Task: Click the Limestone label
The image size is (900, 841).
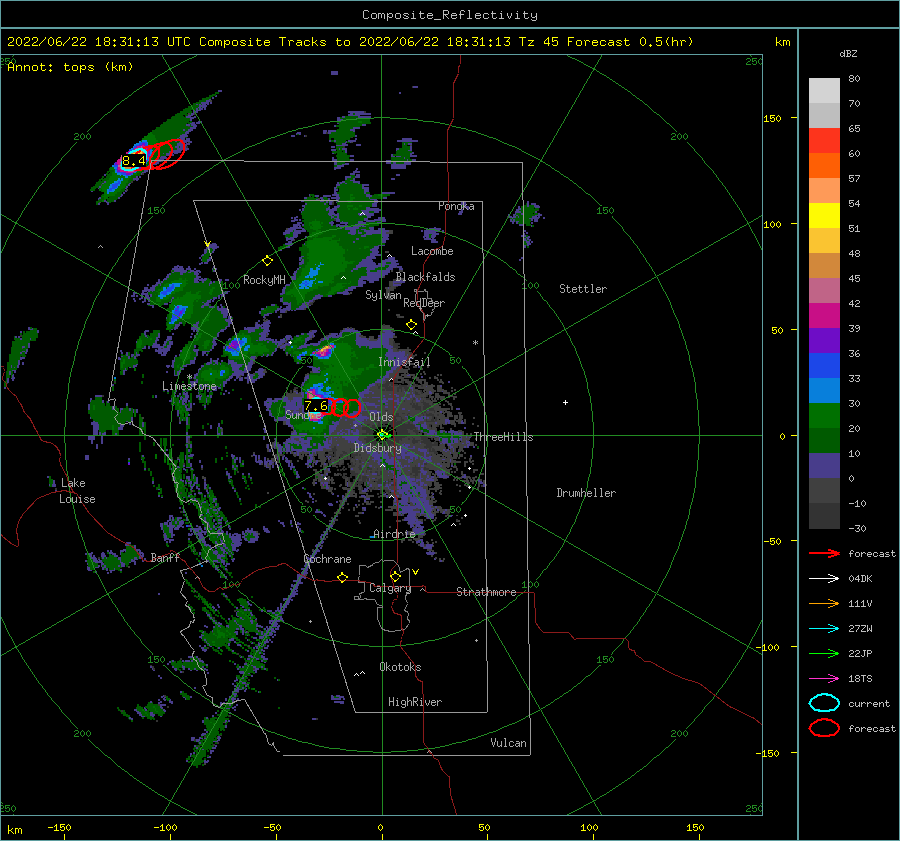Action: 189,386
